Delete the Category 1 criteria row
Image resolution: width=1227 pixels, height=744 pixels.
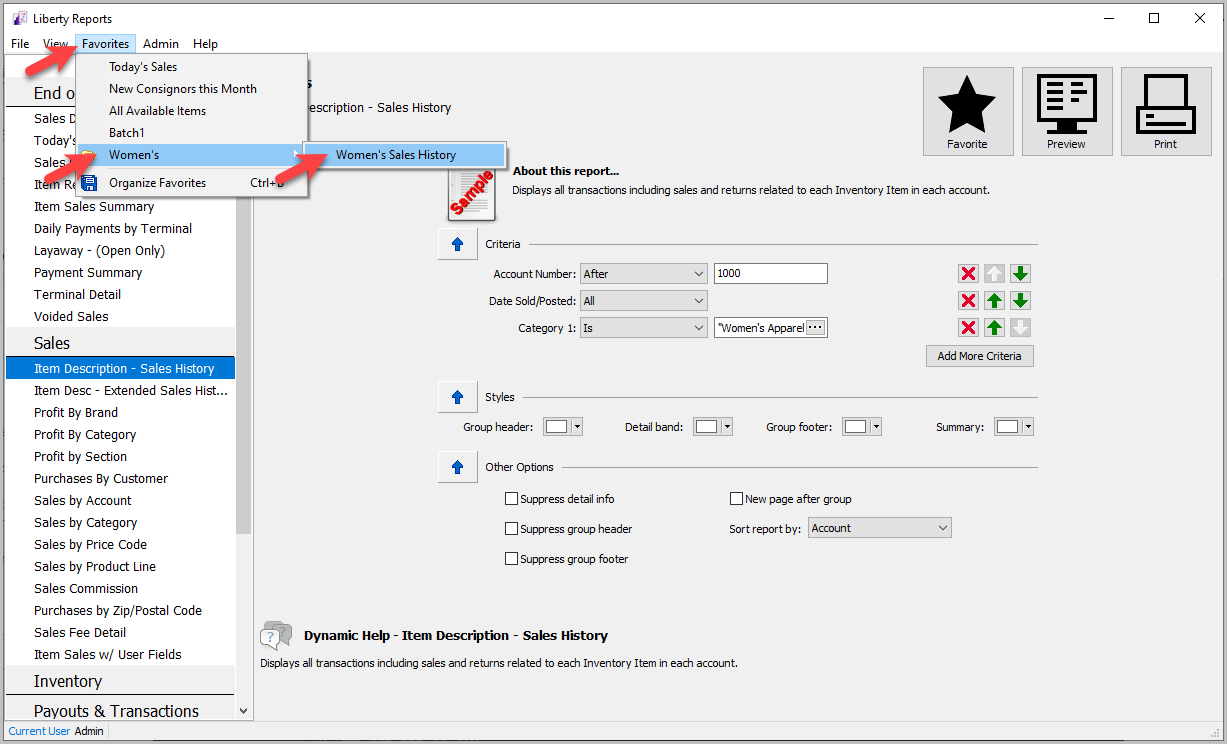[x=968, y=328]
